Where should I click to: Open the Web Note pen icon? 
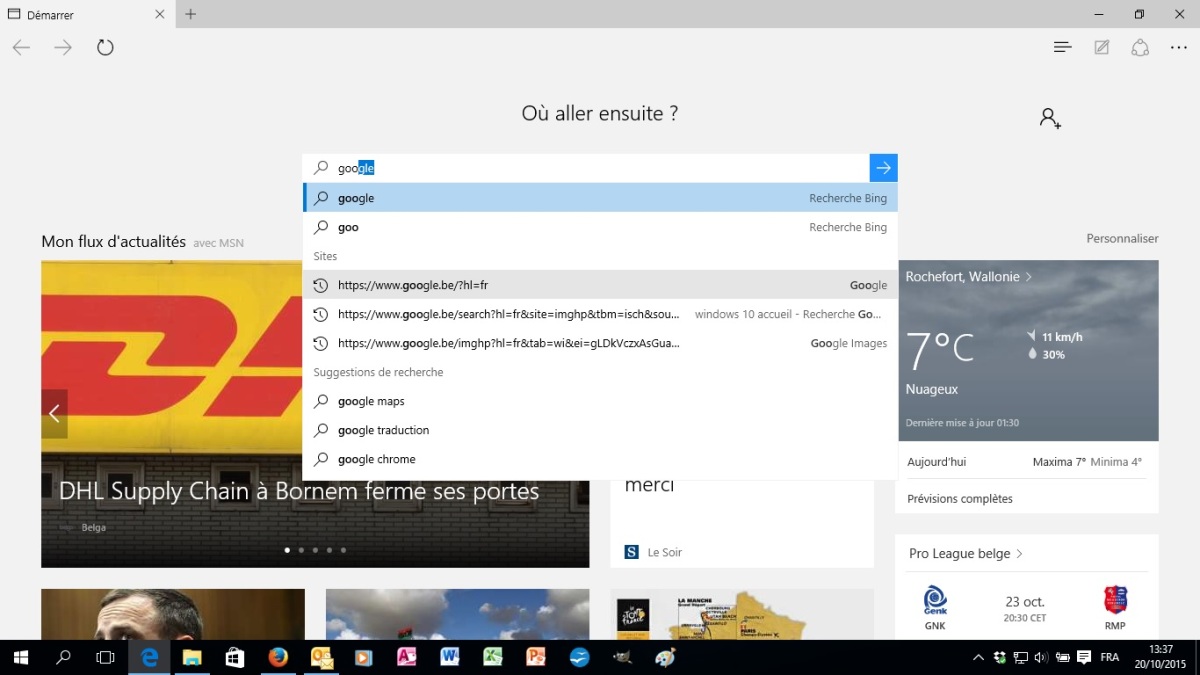(x=1101, y=47)
